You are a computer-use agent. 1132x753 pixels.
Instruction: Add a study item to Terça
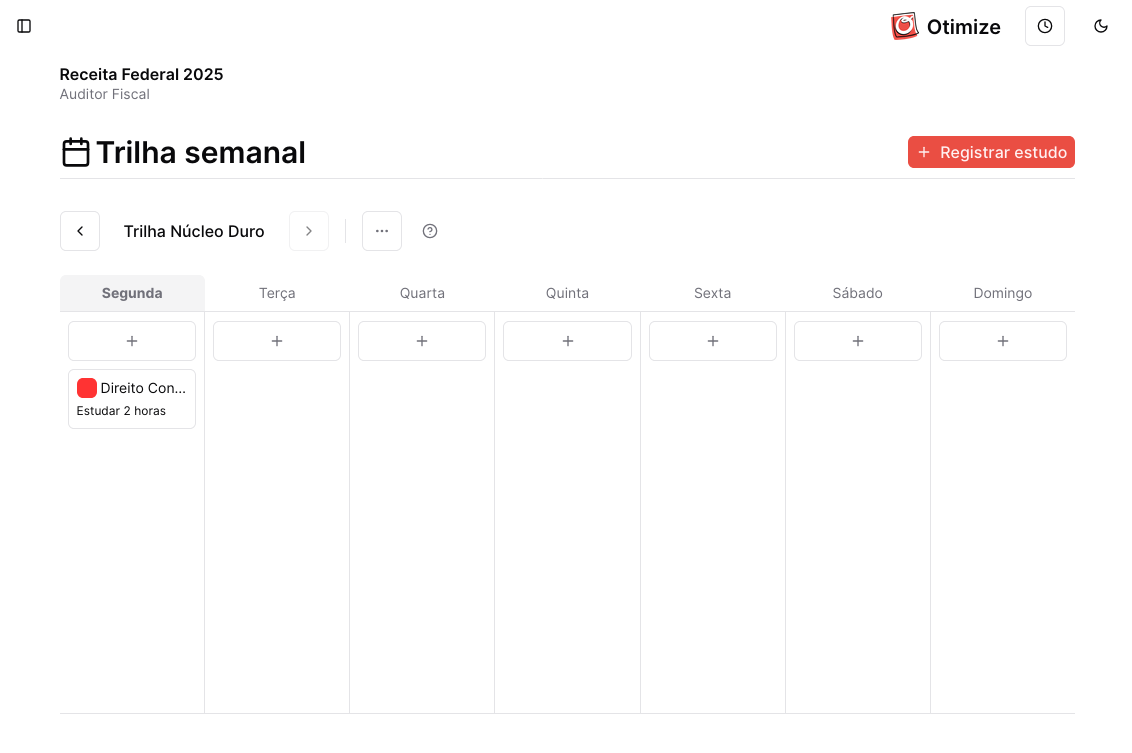[x=277, y=341]
